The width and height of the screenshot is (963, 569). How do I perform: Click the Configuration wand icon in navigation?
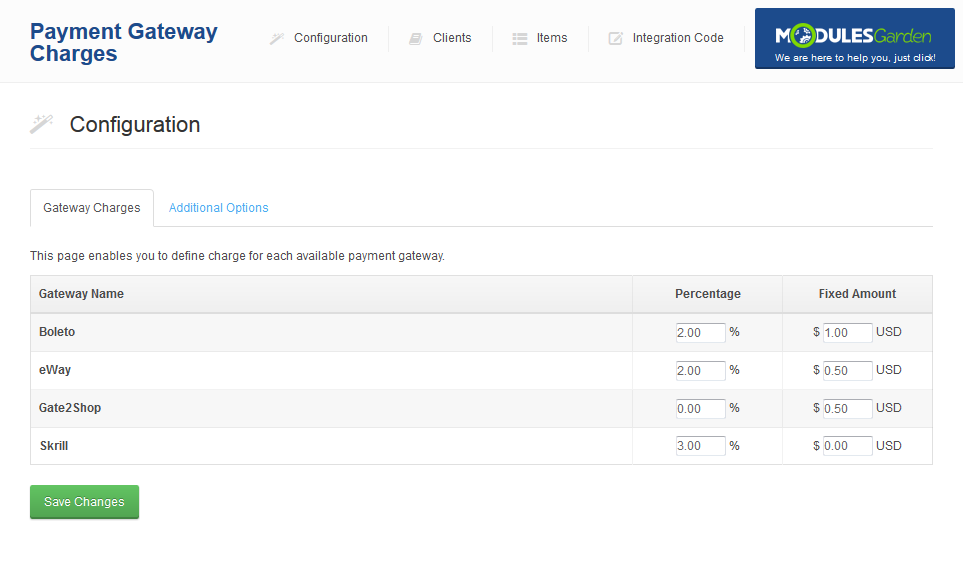(277, 39)
